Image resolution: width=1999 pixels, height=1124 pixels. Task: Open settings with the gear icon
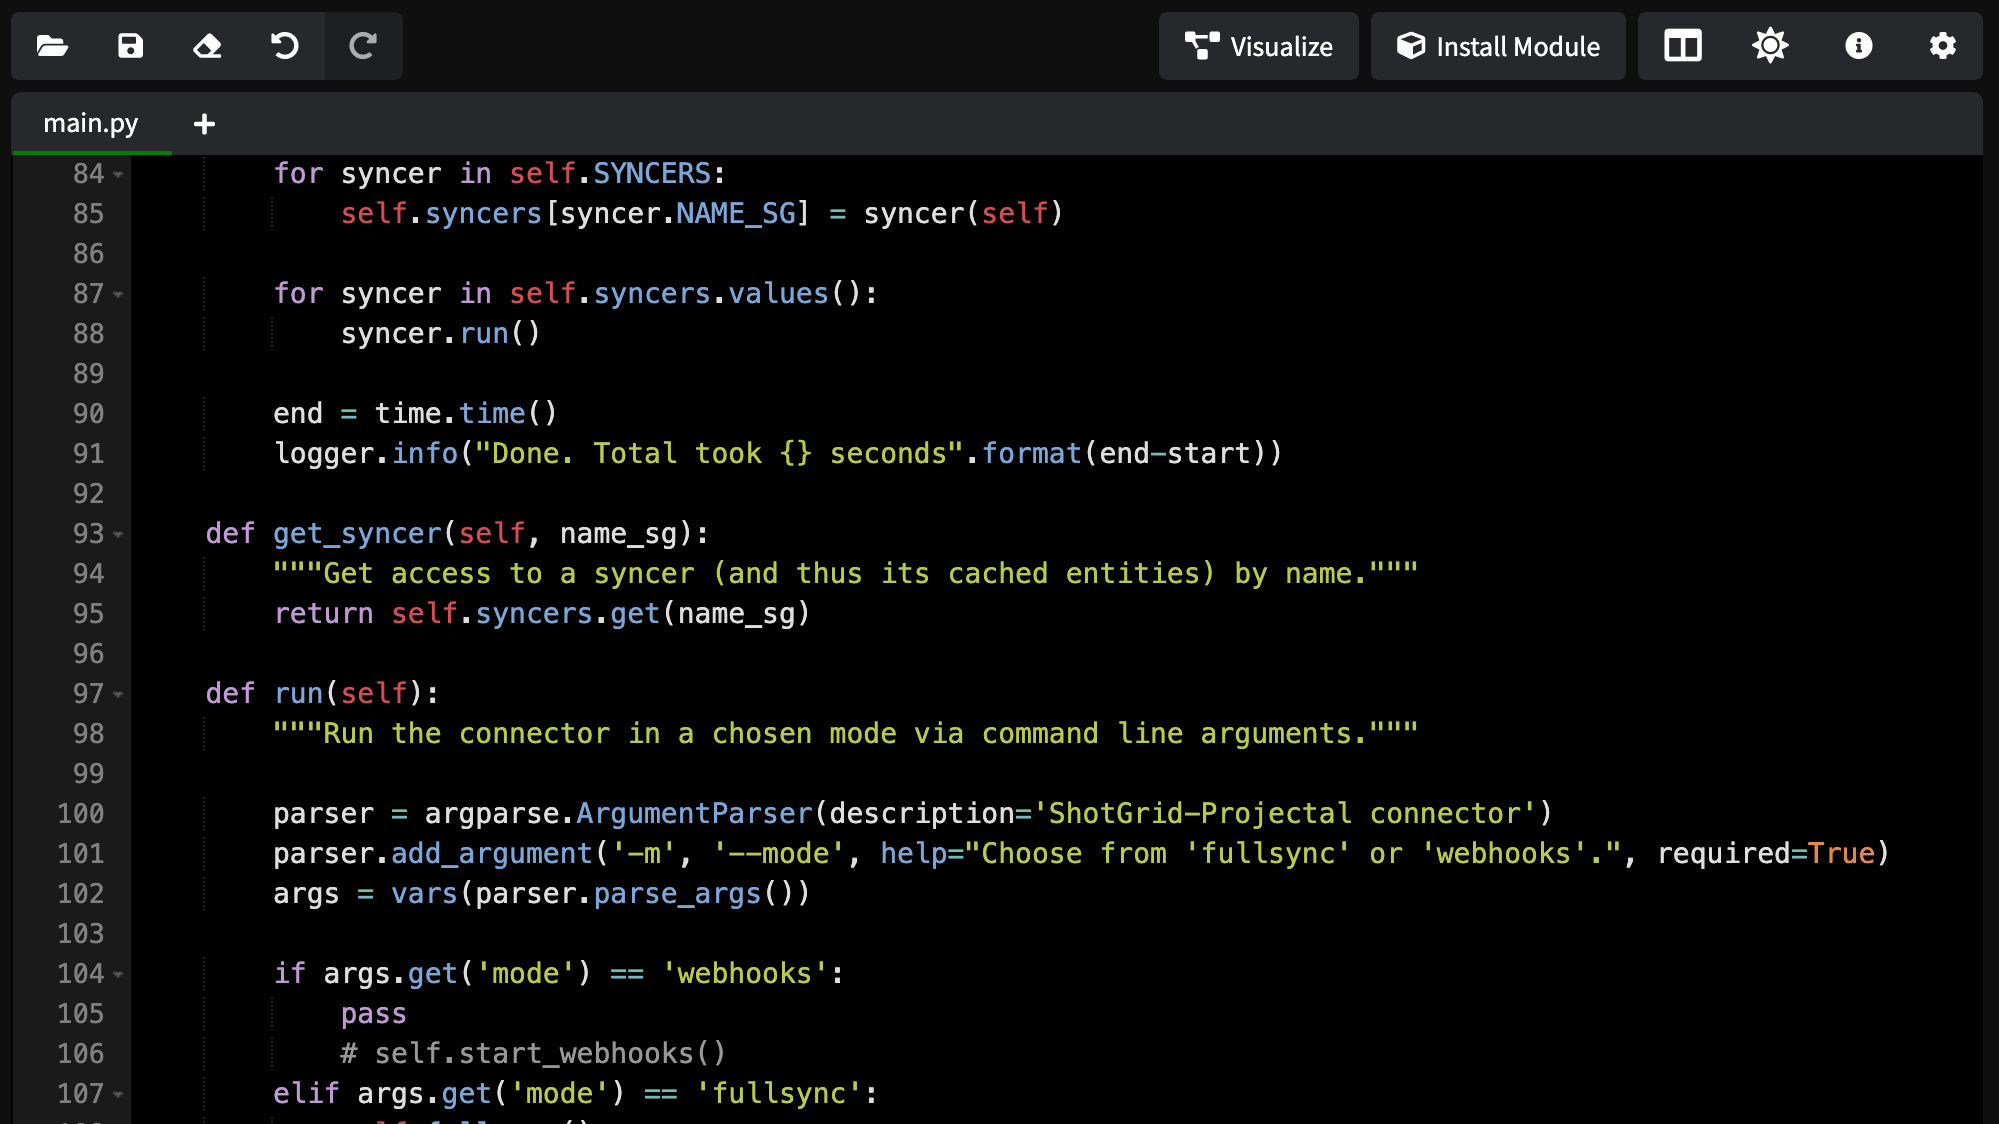[1942, 46]
